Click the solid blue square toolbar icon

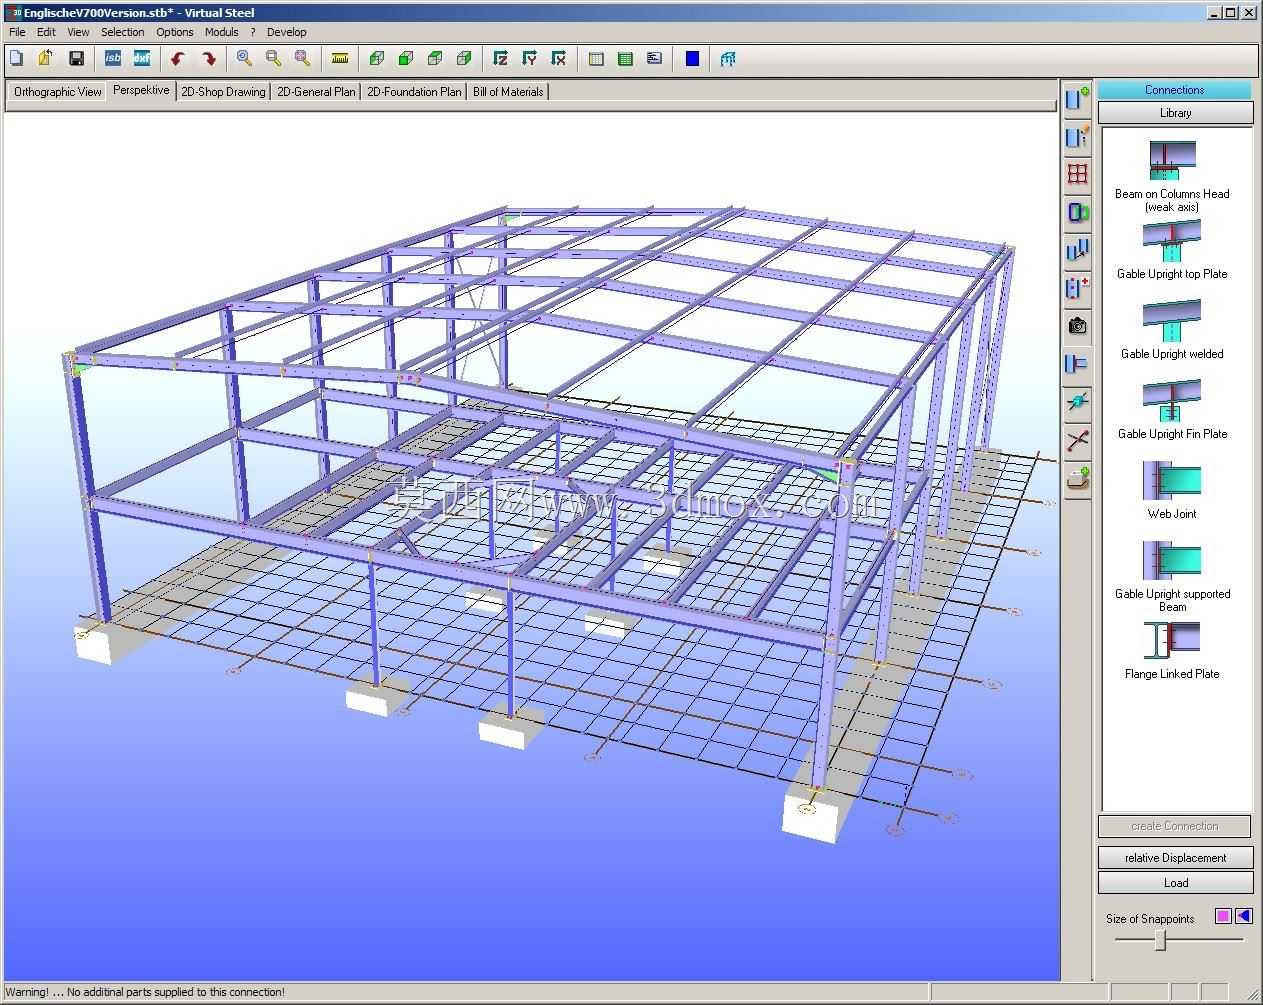pos(692,59)
